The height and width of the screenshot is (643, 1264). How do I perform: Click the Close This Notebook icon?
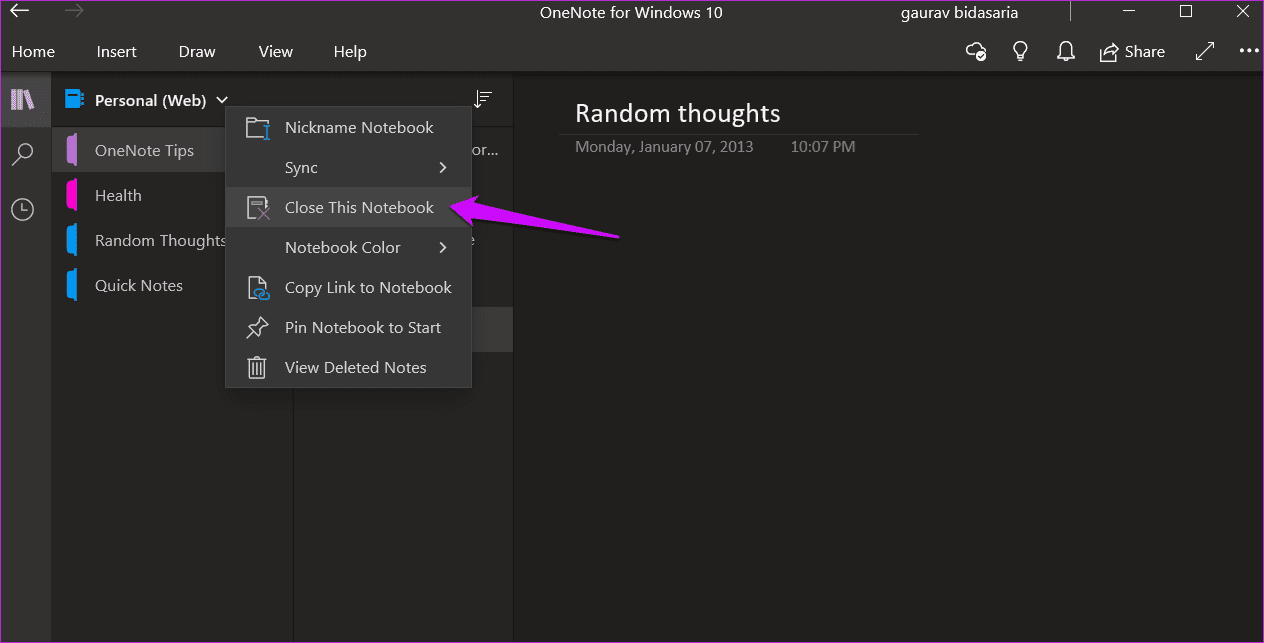pos(258,207)
